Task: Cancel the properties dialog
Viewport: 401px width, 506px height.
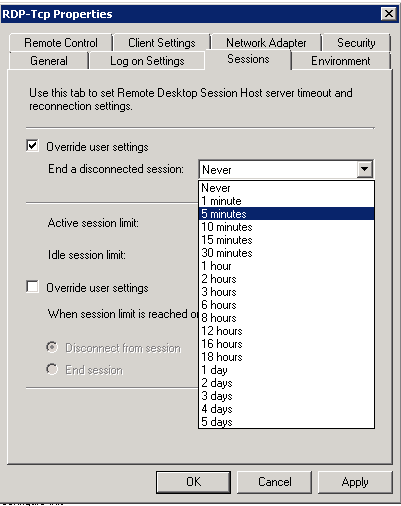Action: click(x=274, y=482)
